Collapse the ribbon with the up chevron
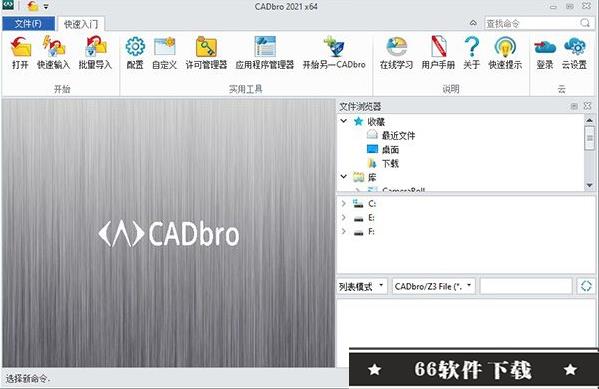 click(473, 23)
